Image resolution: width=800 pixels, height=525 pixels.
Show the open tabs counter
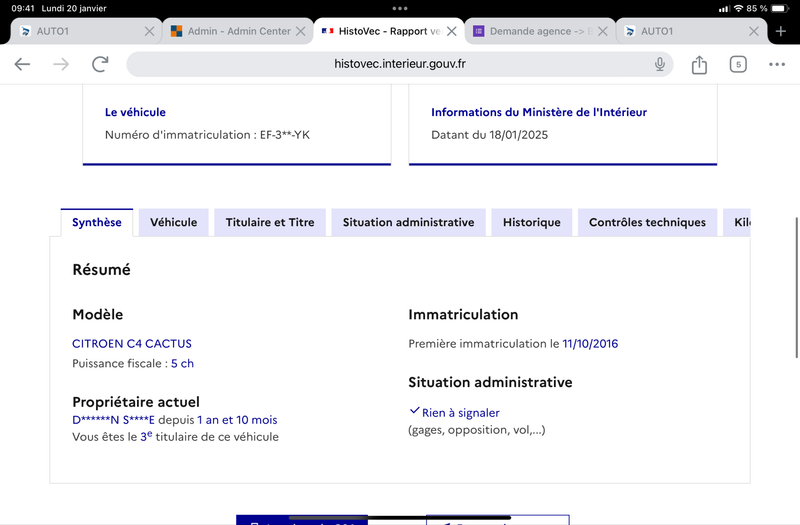738,64
